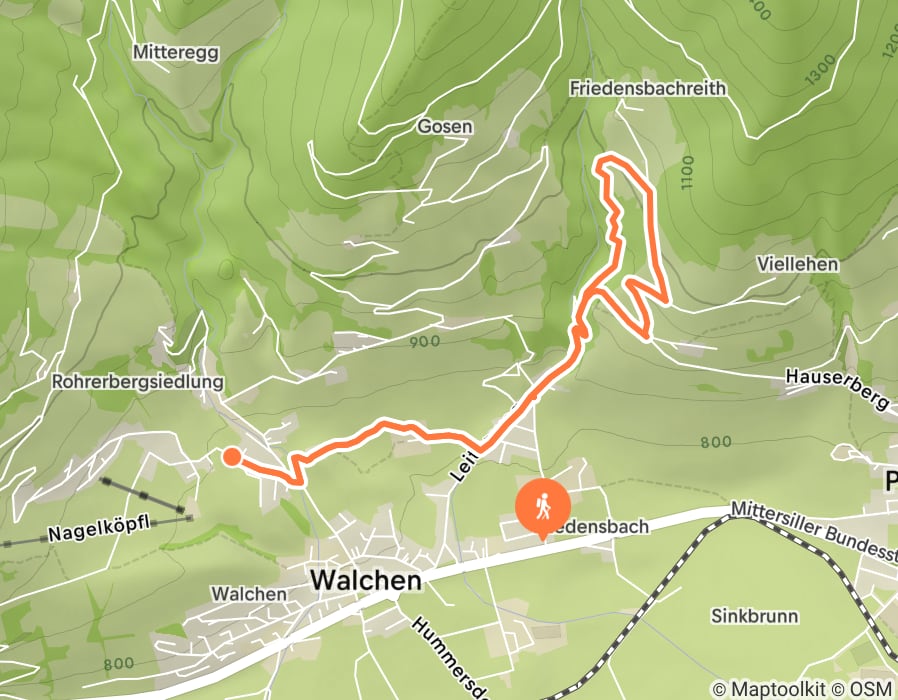Select the Sinkbrunn place label
Viewport: 898px width, 700px height.
(x=755, y=616)
